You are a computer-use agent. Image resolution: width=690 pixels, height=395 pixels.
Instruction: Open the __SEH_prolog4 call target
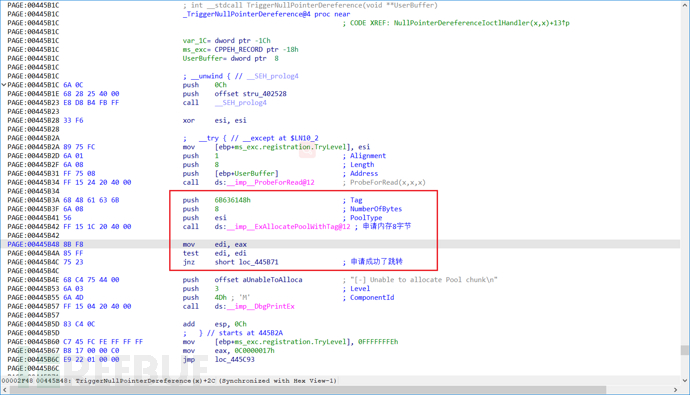coord(240,102)
